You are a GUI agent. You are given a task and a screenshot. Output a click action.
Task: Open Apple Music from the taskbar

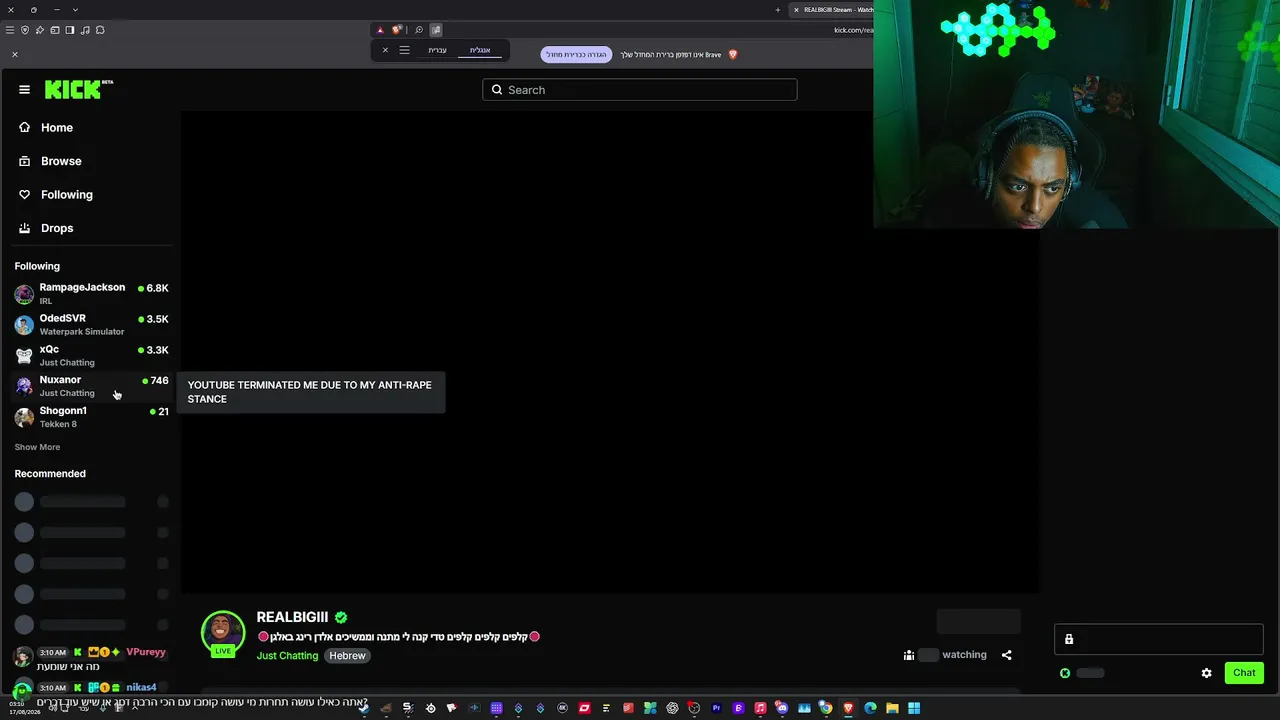tap(760, 708)
